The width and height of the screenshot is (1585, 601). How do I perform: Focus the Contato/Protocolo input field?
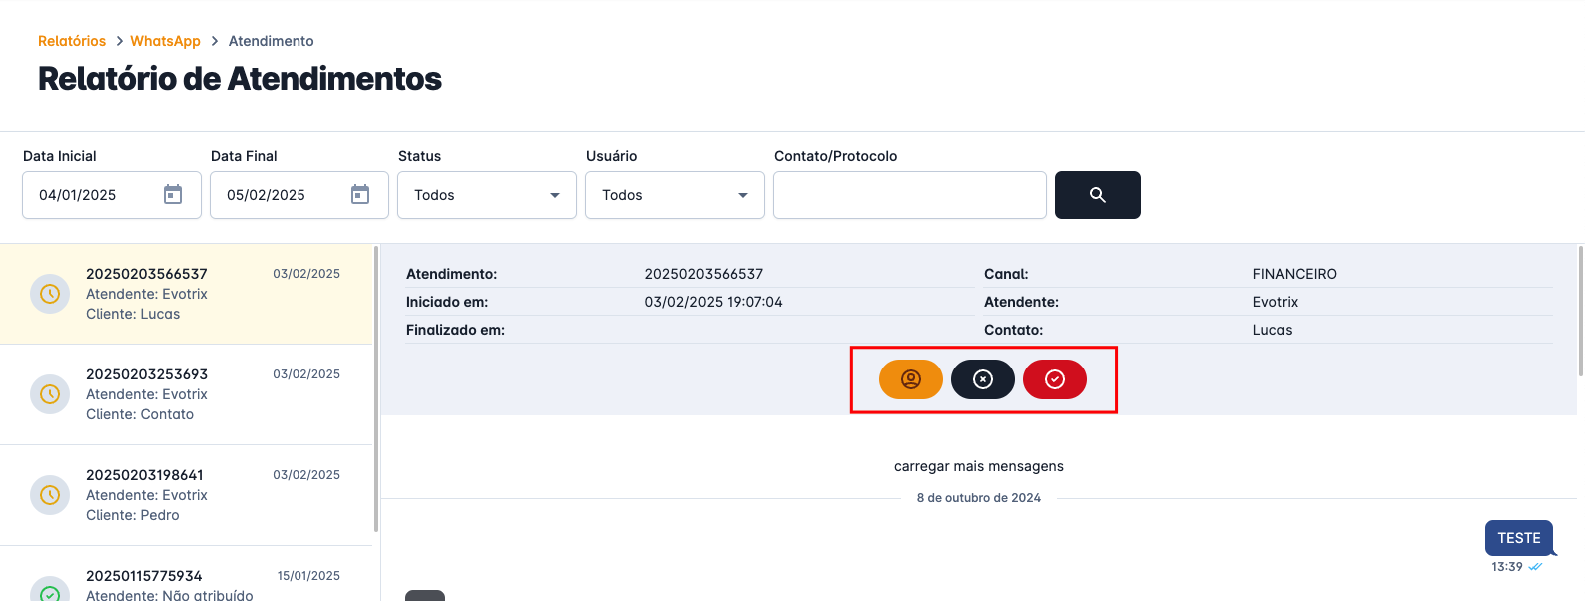[909, 195]
